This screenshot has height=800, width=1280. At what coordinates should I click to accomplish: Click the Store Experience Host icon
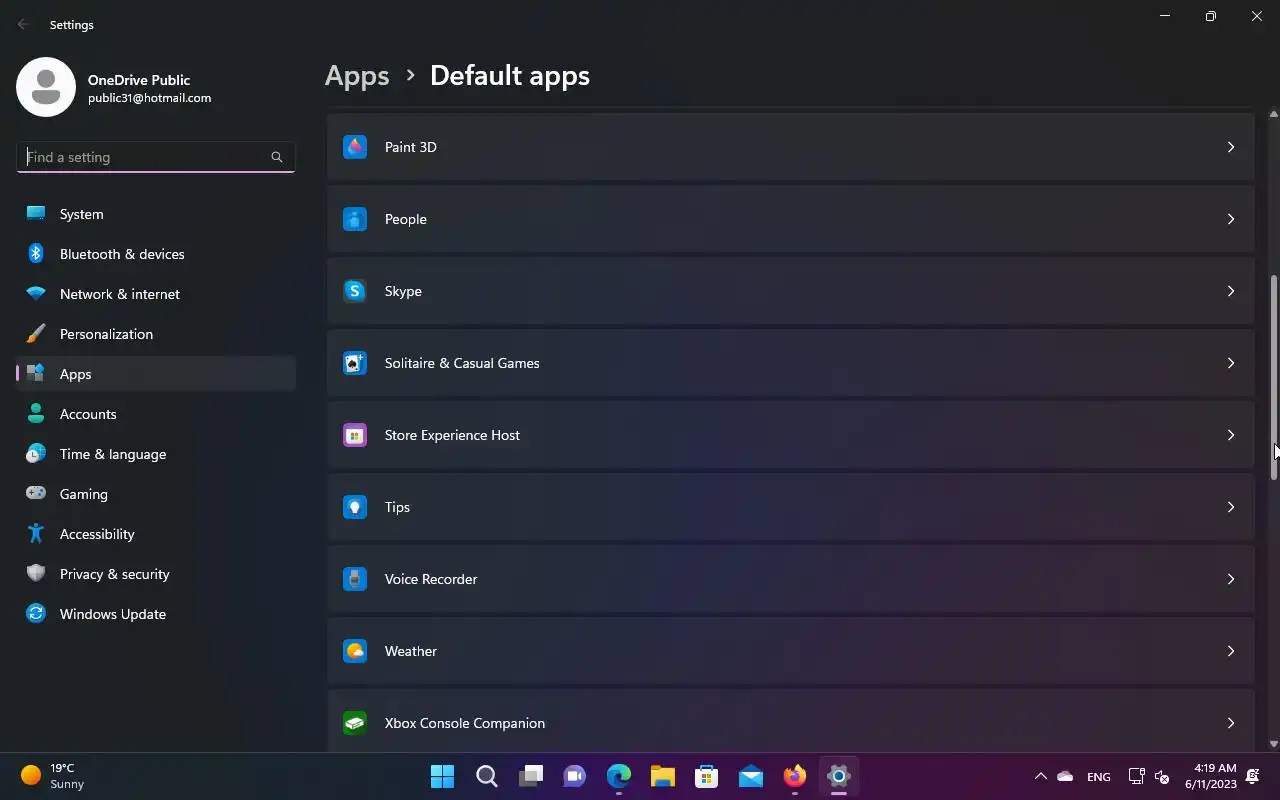(x=355, y=435)
